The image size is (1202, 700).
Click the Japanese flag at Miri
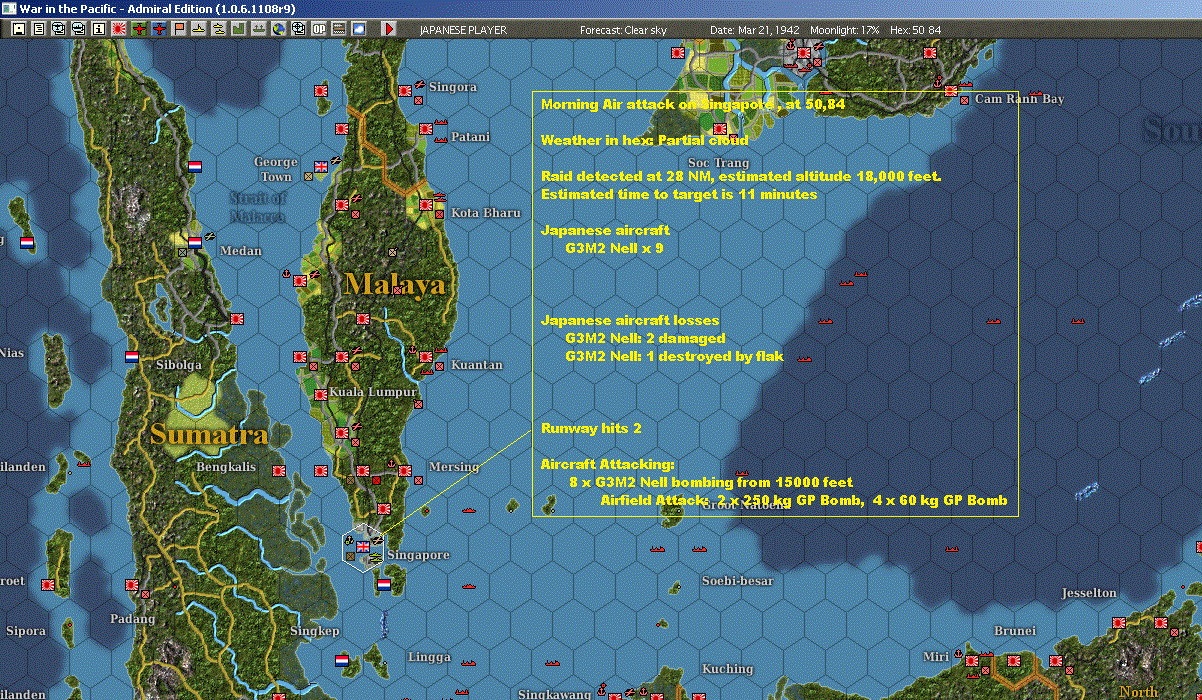tap(971, 660)
